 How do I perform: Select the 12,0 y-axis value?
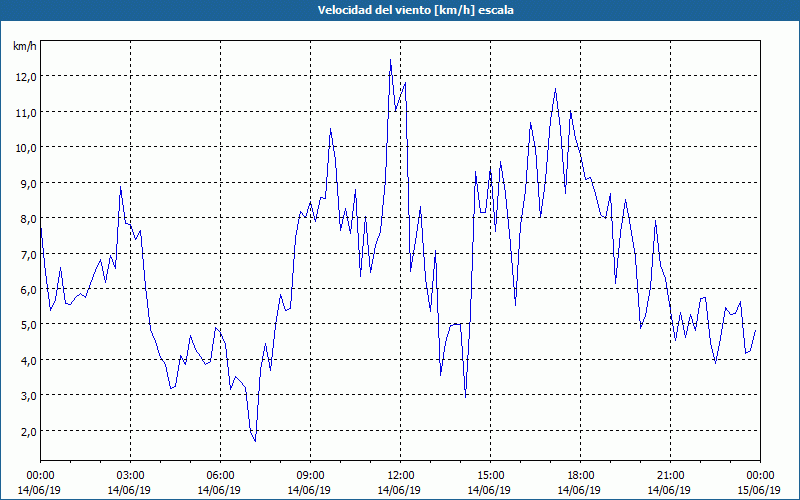(26, 77)
